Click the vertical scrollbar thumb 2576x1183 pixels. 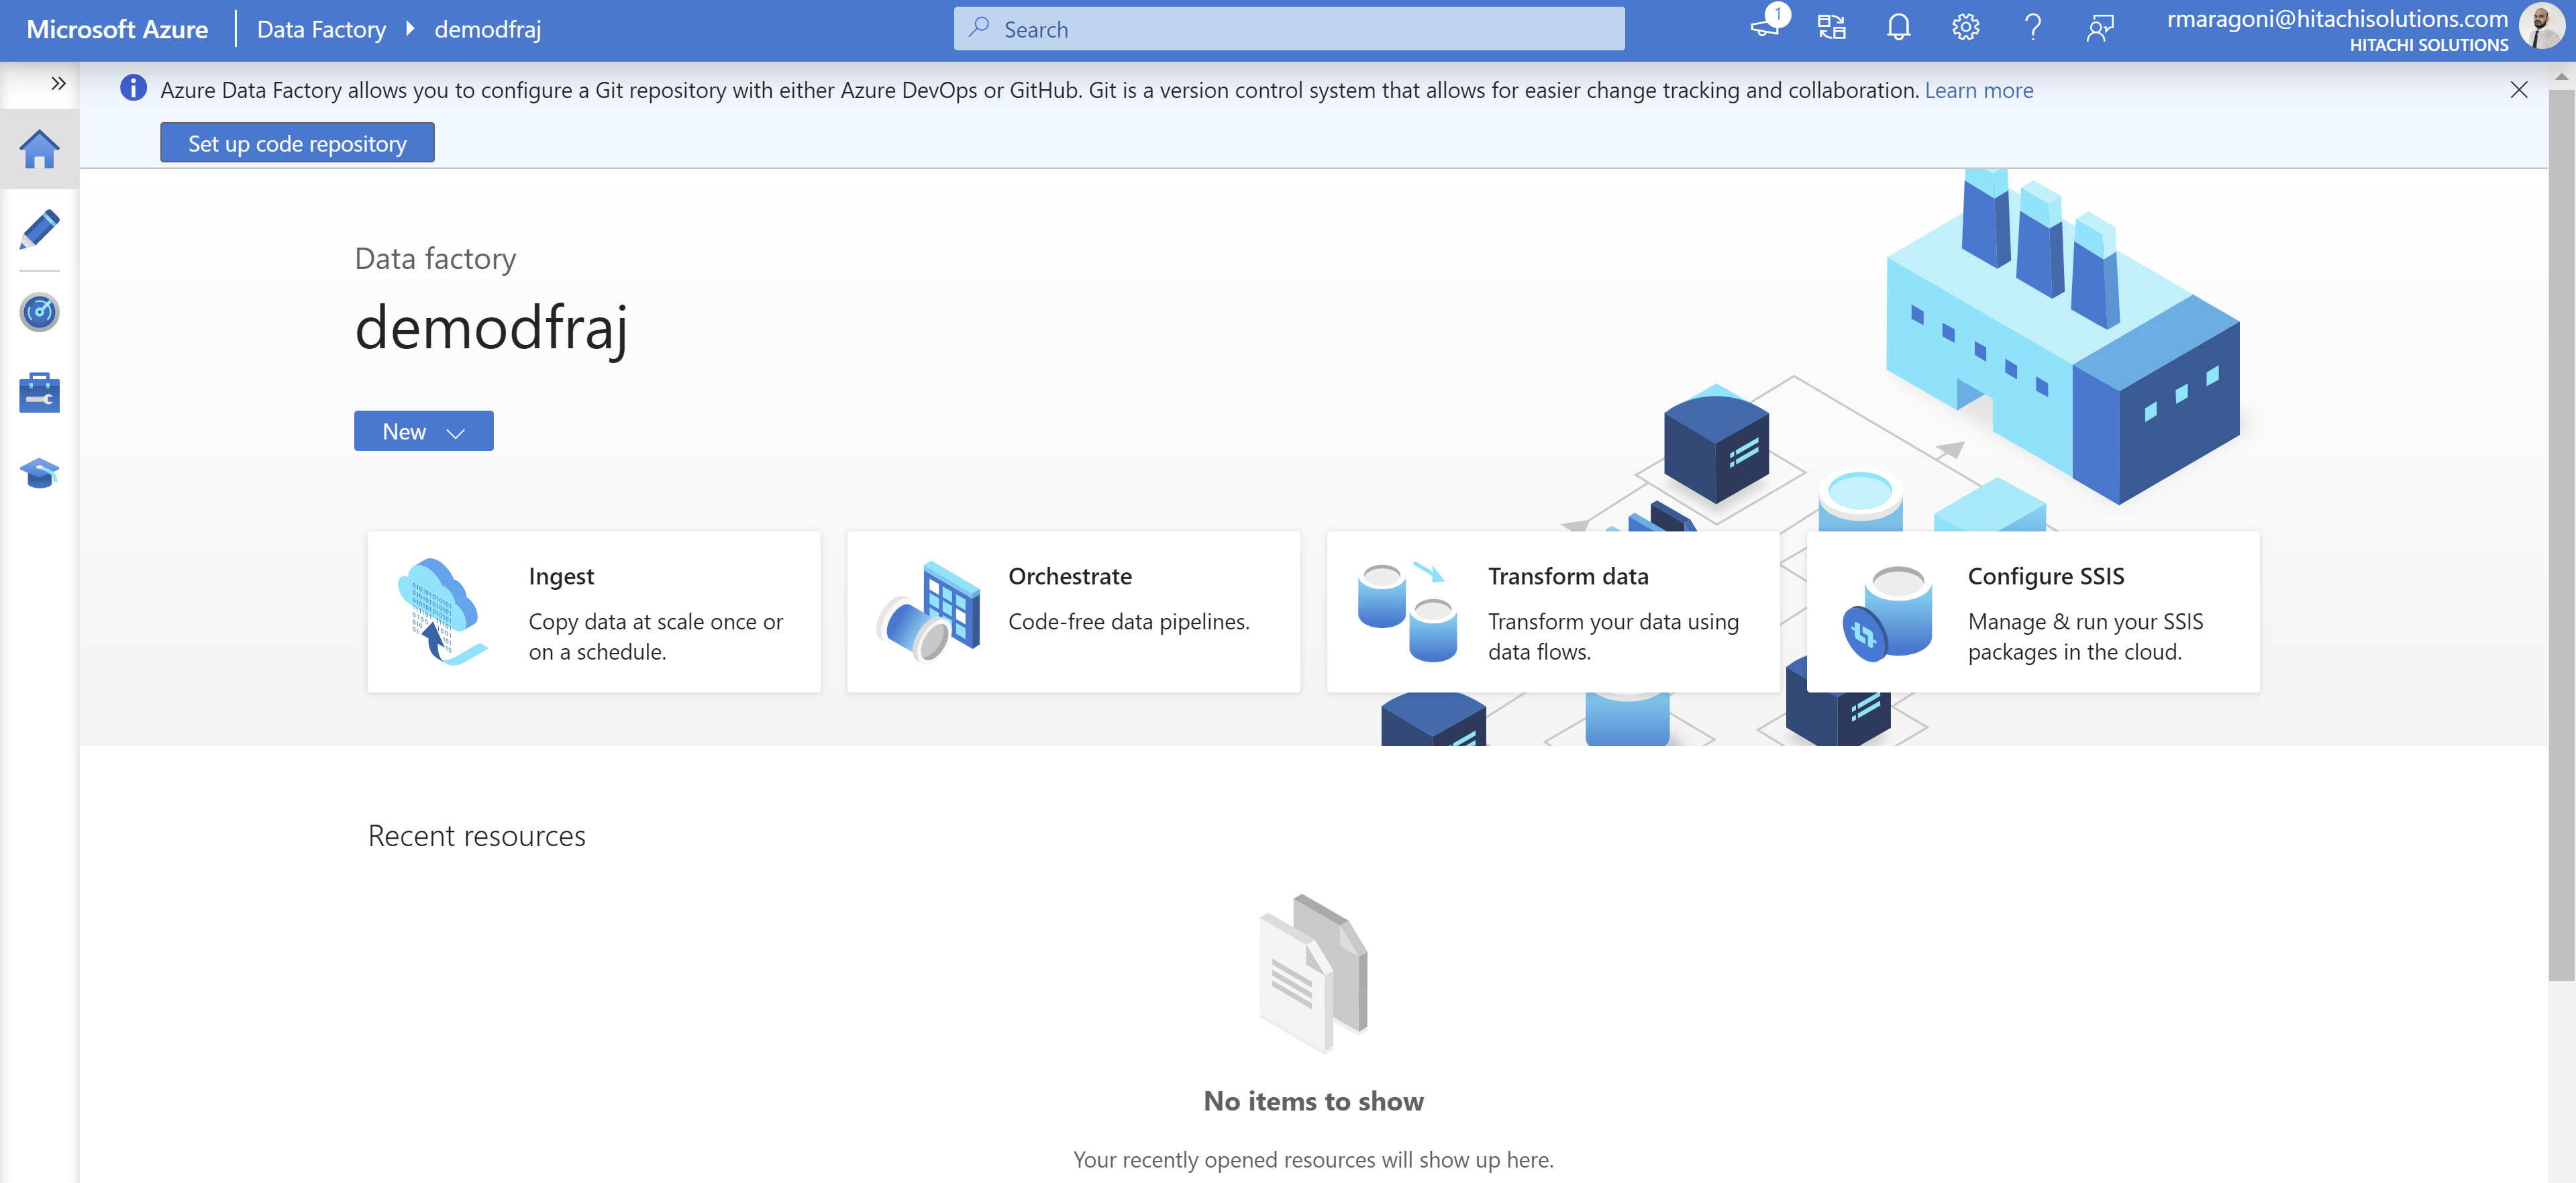(2561, 536)
